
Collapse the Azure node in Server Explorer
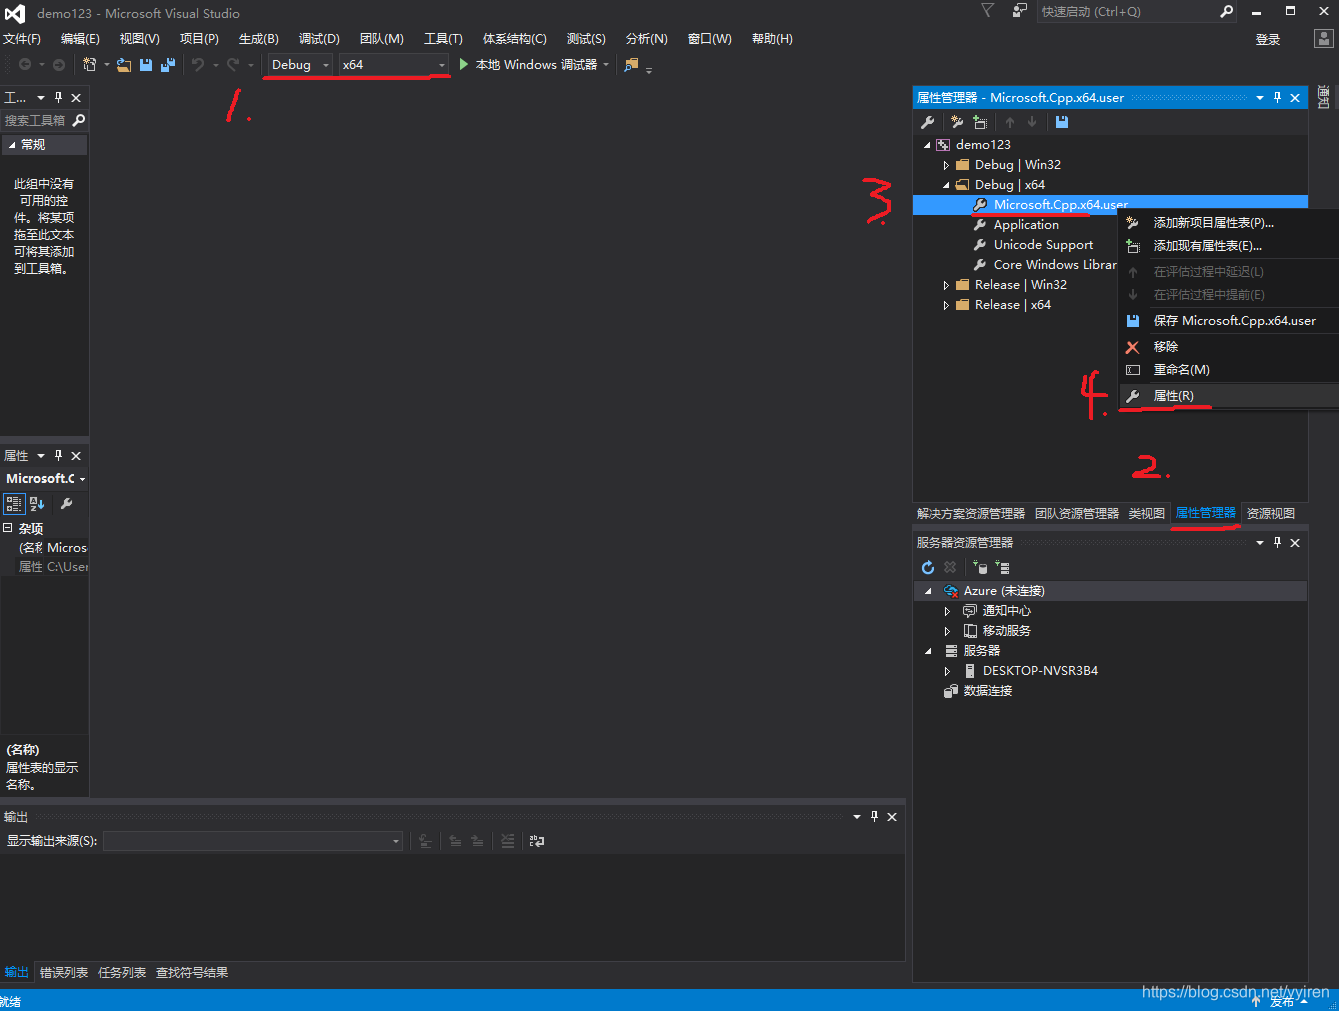[x=928, y=591]
